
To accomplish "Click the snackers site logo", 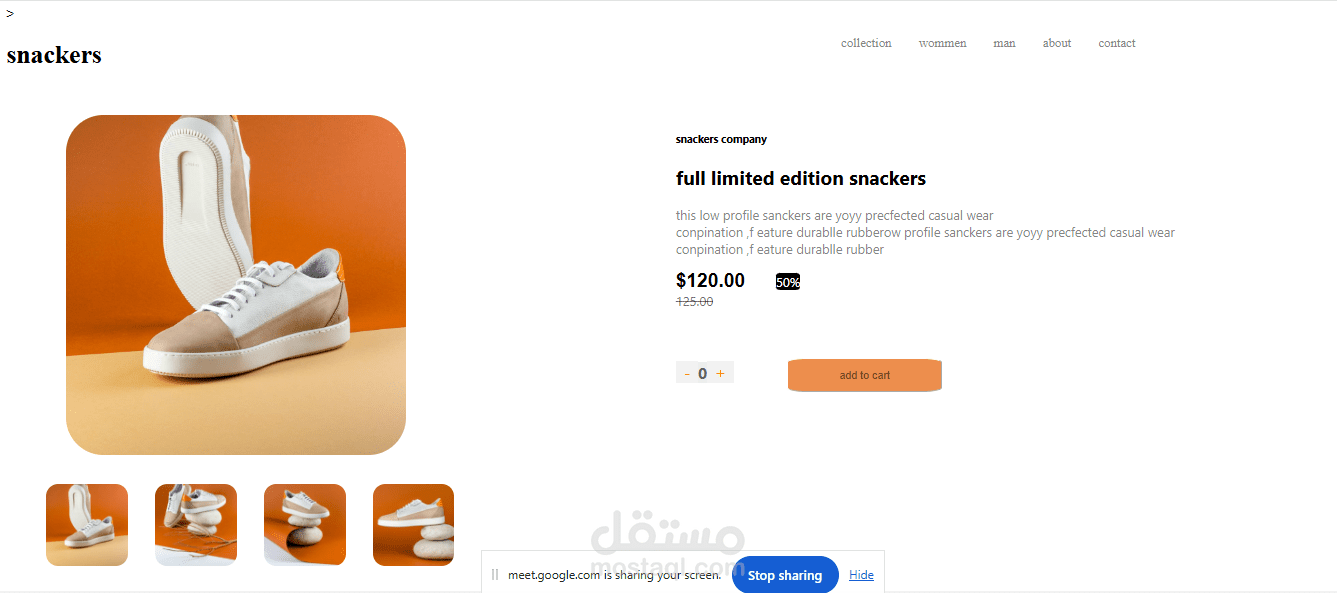I will coord(54,55).
